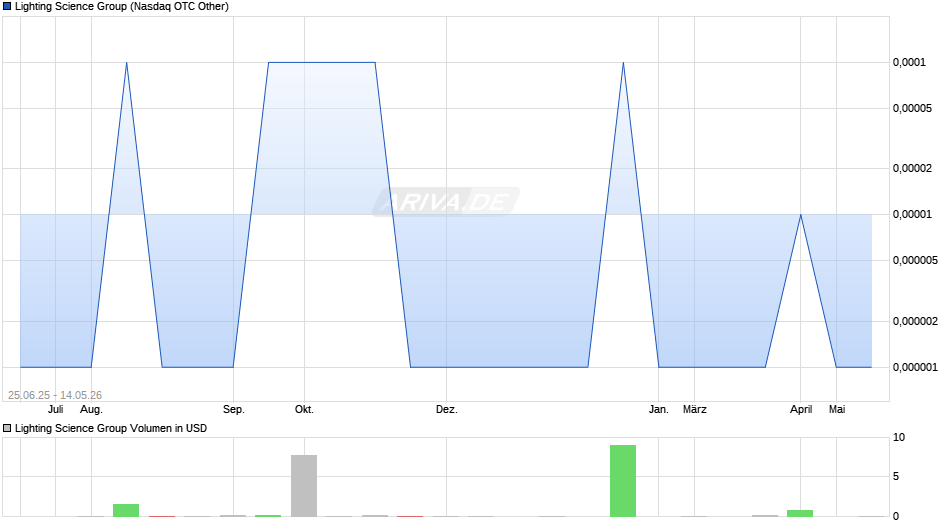This screenshot has width=940, height=526.
Task: Click the 'Aug.' axis label
Action: [x=91, y=410]
